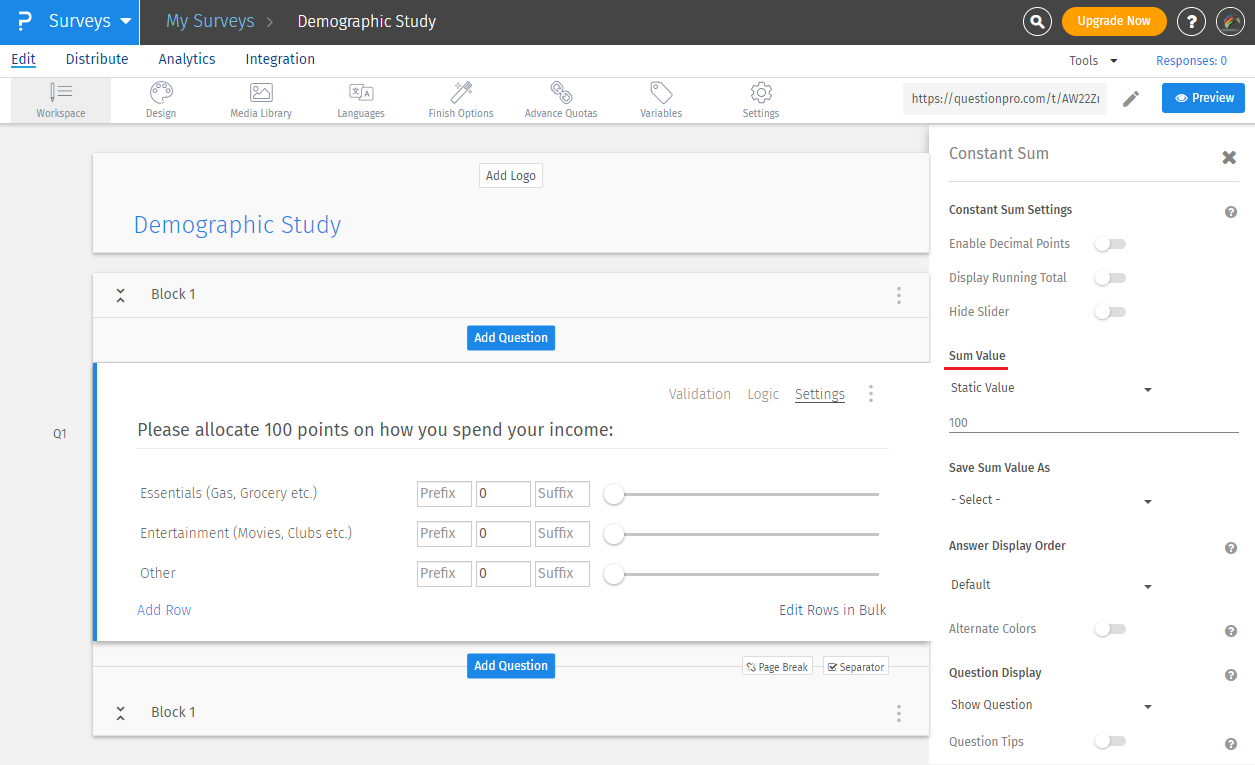Collapse Block 1
This screenshot has width=1255, height=765.
120,294
